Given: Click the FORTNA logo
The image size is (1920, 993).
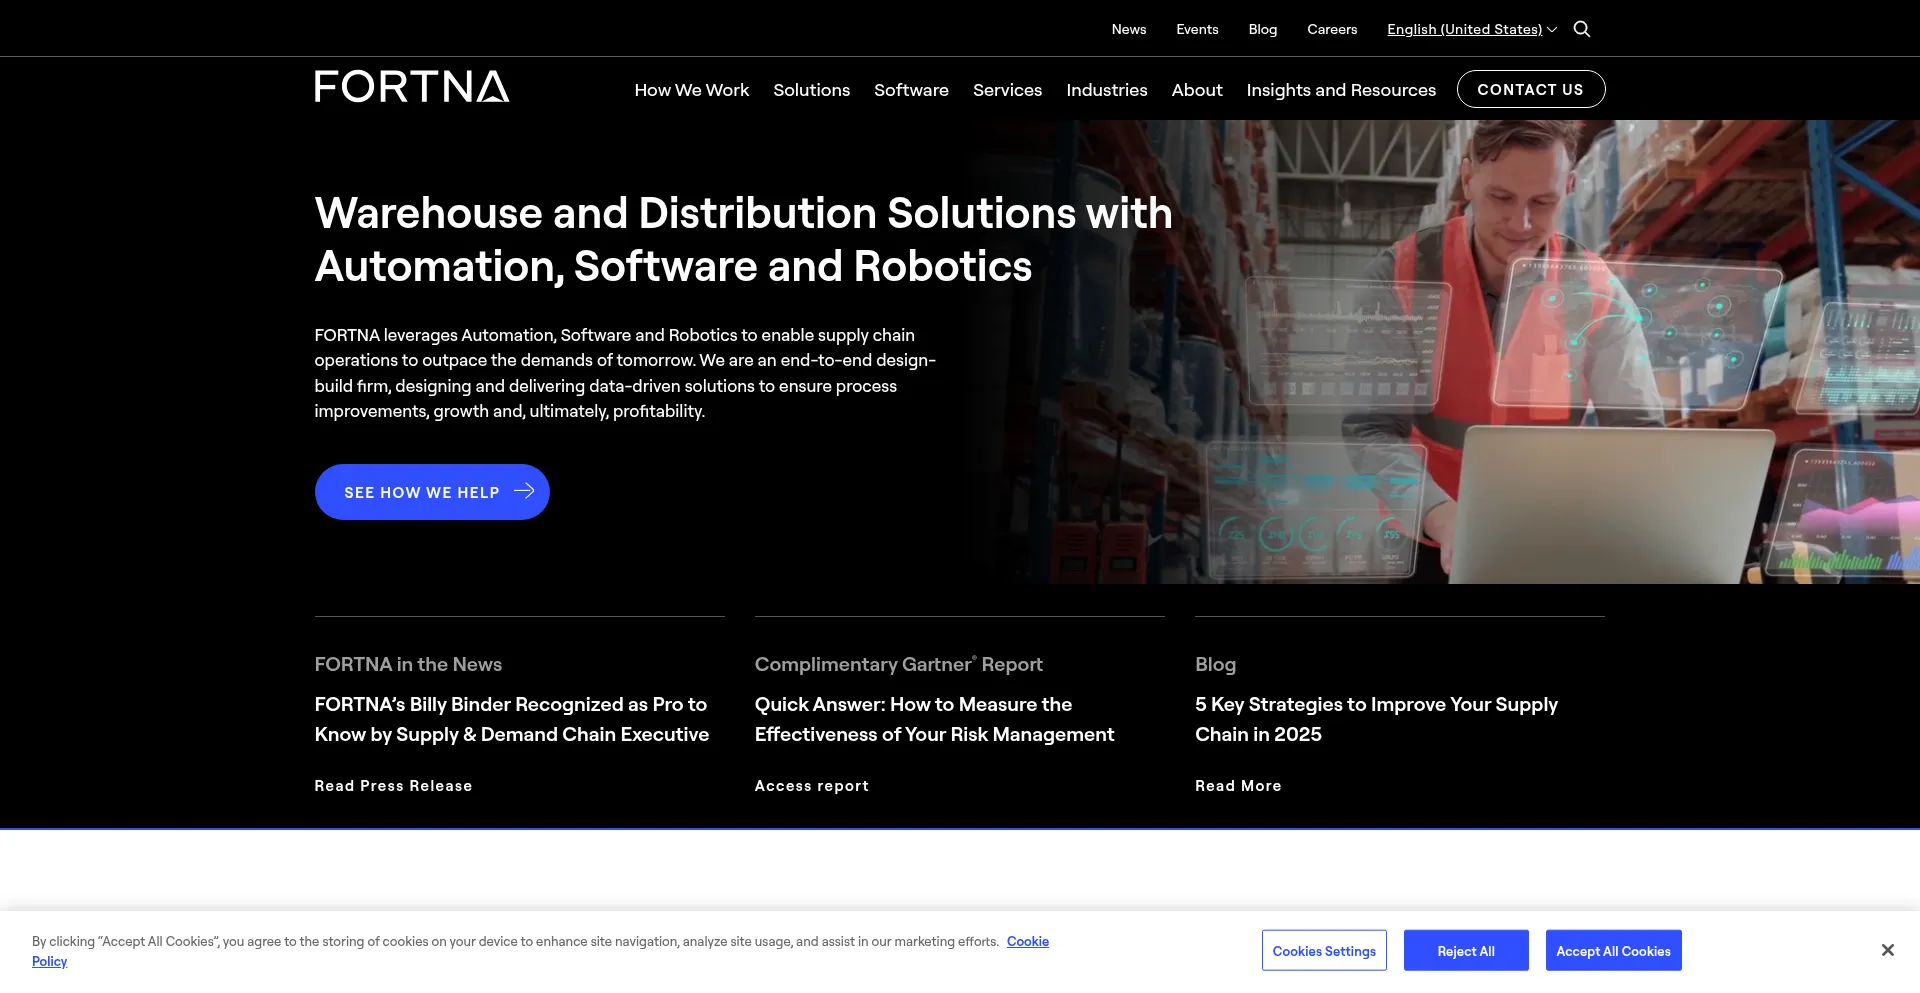Looking at the screenshot, I should pos(411,87).
